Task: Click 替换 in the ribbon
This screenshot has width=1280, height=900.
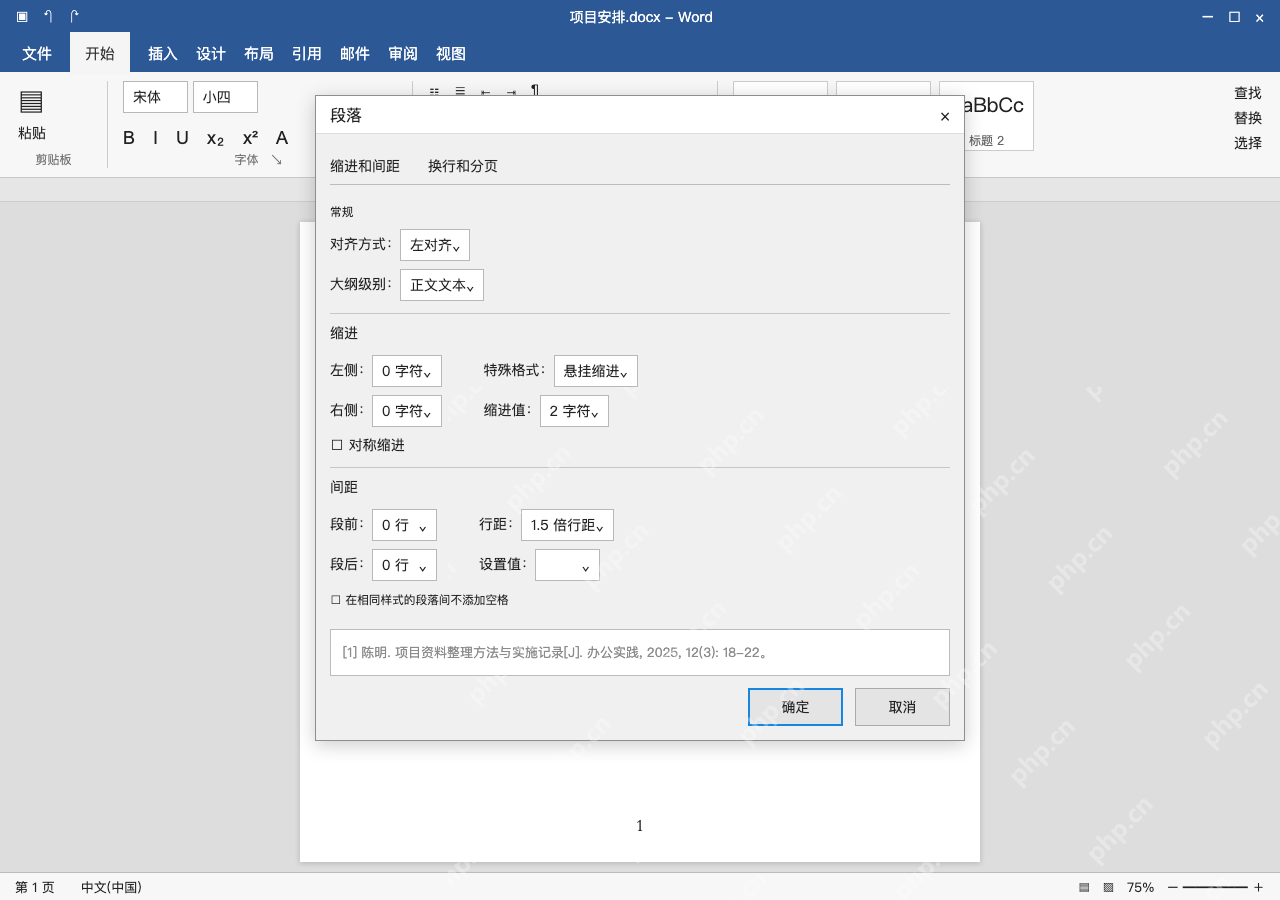Action: 1248,118
